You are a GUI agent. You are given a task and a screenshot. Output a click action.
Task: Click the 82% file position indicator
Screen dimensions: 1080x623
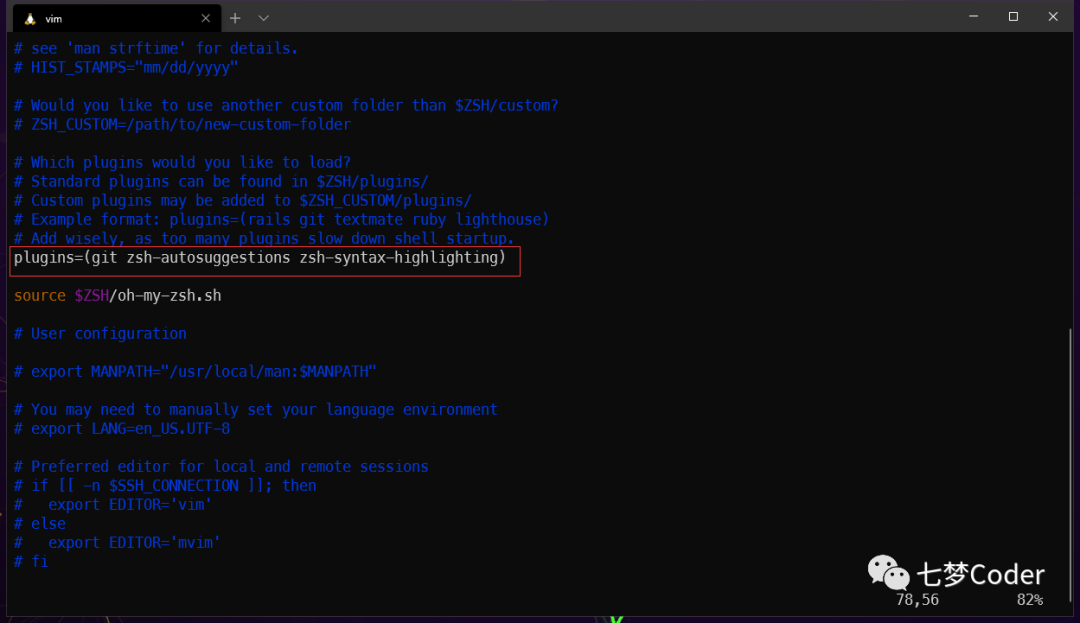click(1030, 600)
